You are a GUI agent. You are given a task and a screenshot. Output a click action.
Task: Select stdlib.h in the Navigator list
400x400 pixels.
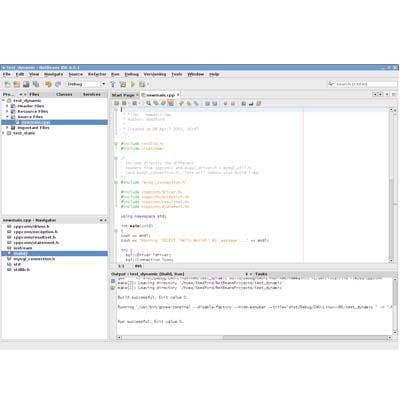point(22,270)
